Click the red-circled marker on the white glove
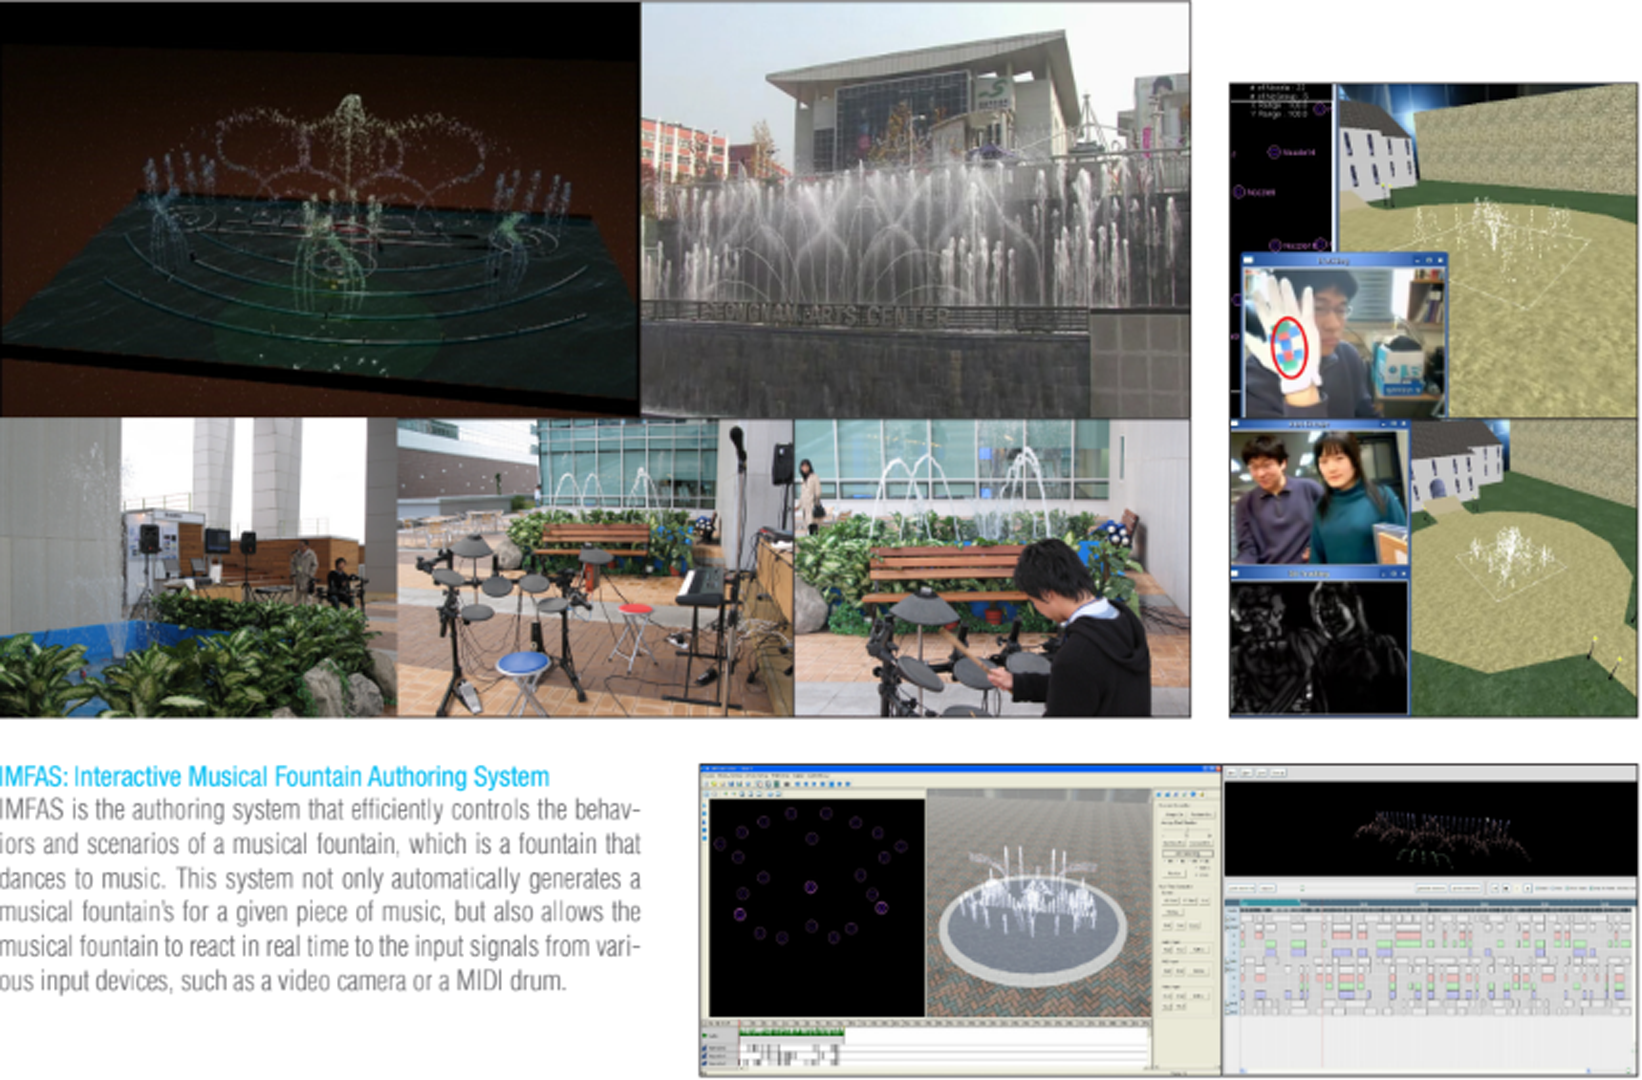Image resolution: width=1642 pixels, height=1080 pixels. [x=1287, y=346]
